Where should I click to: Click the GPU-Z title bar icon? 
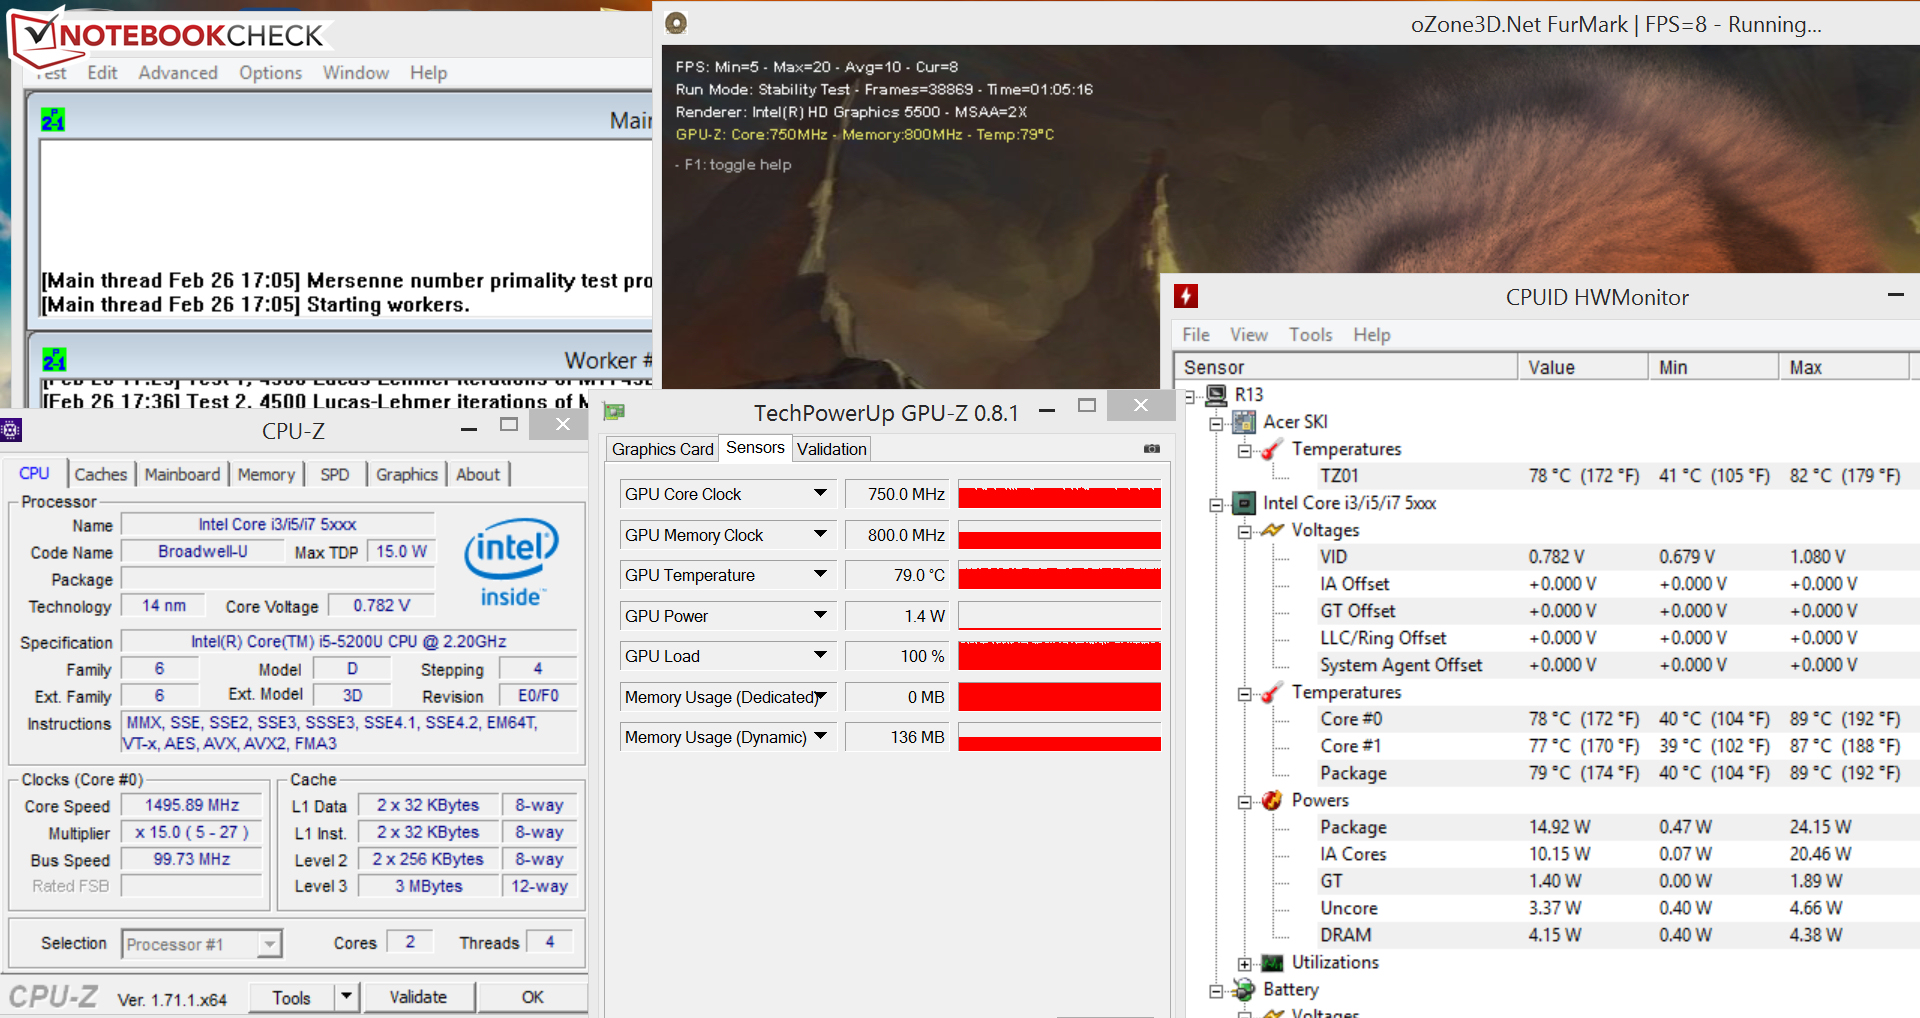point(614,412)
